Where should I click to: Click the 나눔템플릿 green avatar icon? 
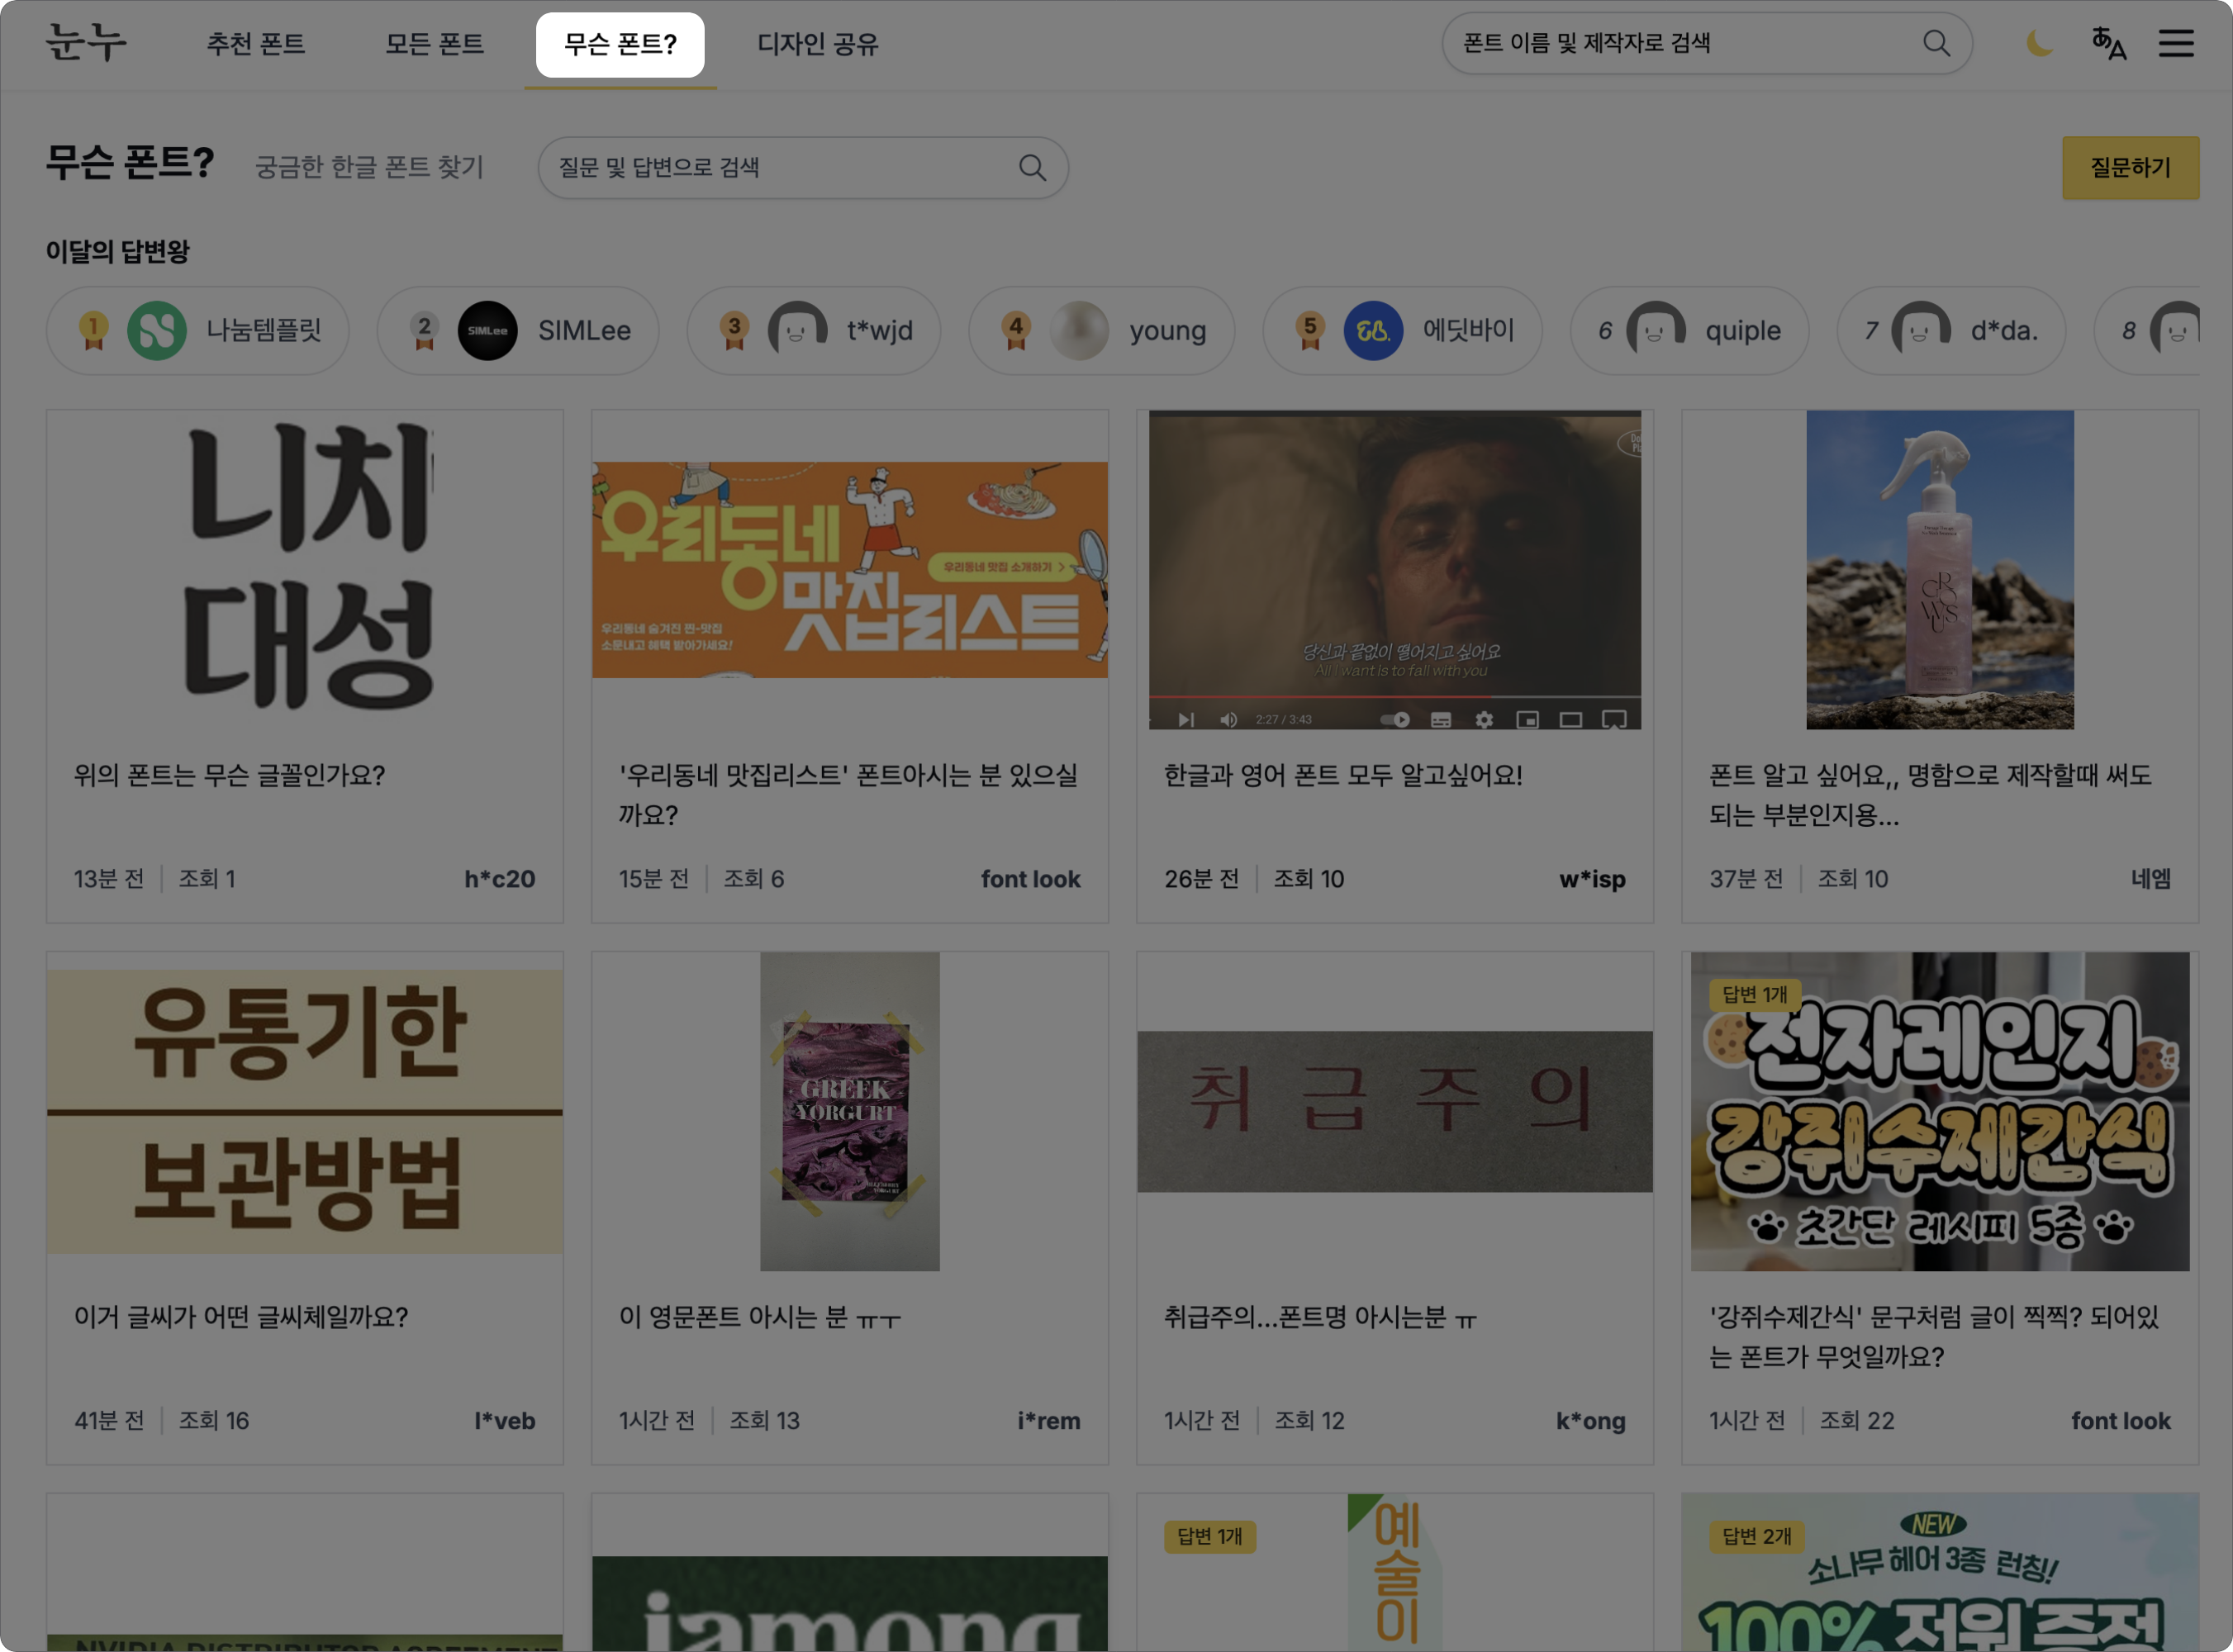pos(157,330)
